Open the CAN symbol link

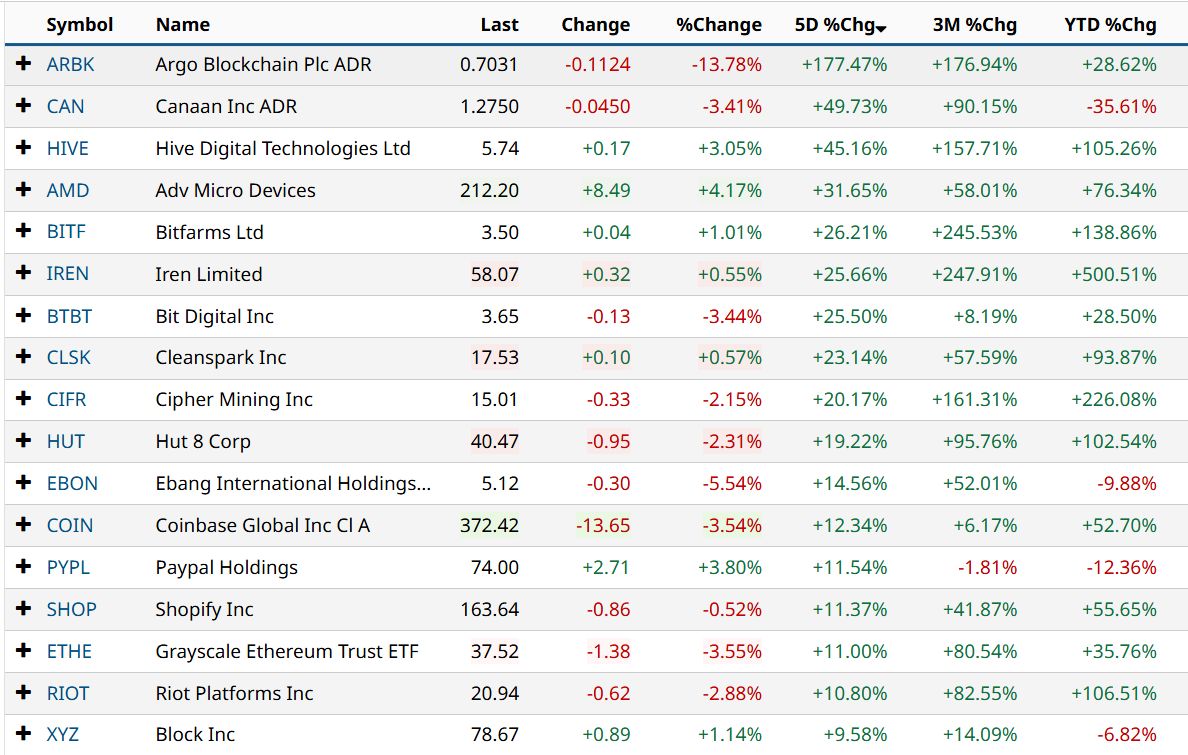point(66,106)
